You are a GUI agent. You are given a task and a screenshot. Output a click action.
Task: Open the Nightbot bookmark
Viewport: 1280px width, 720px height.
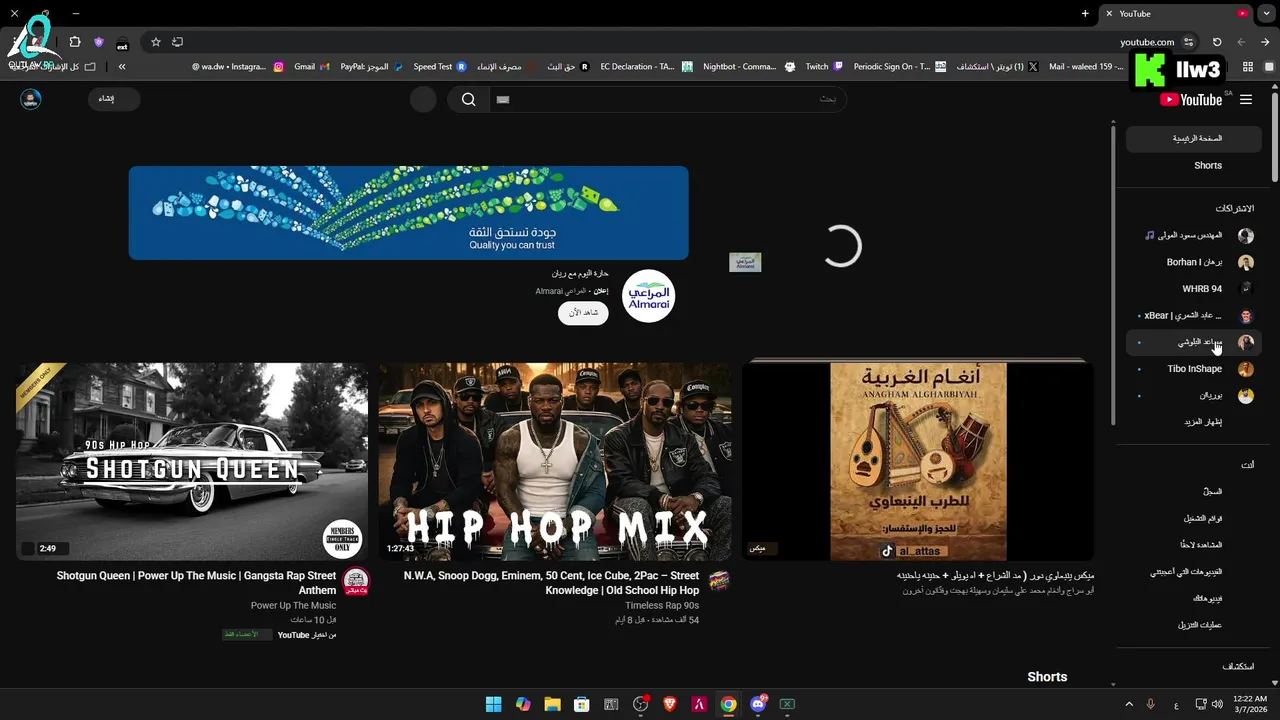748,67
